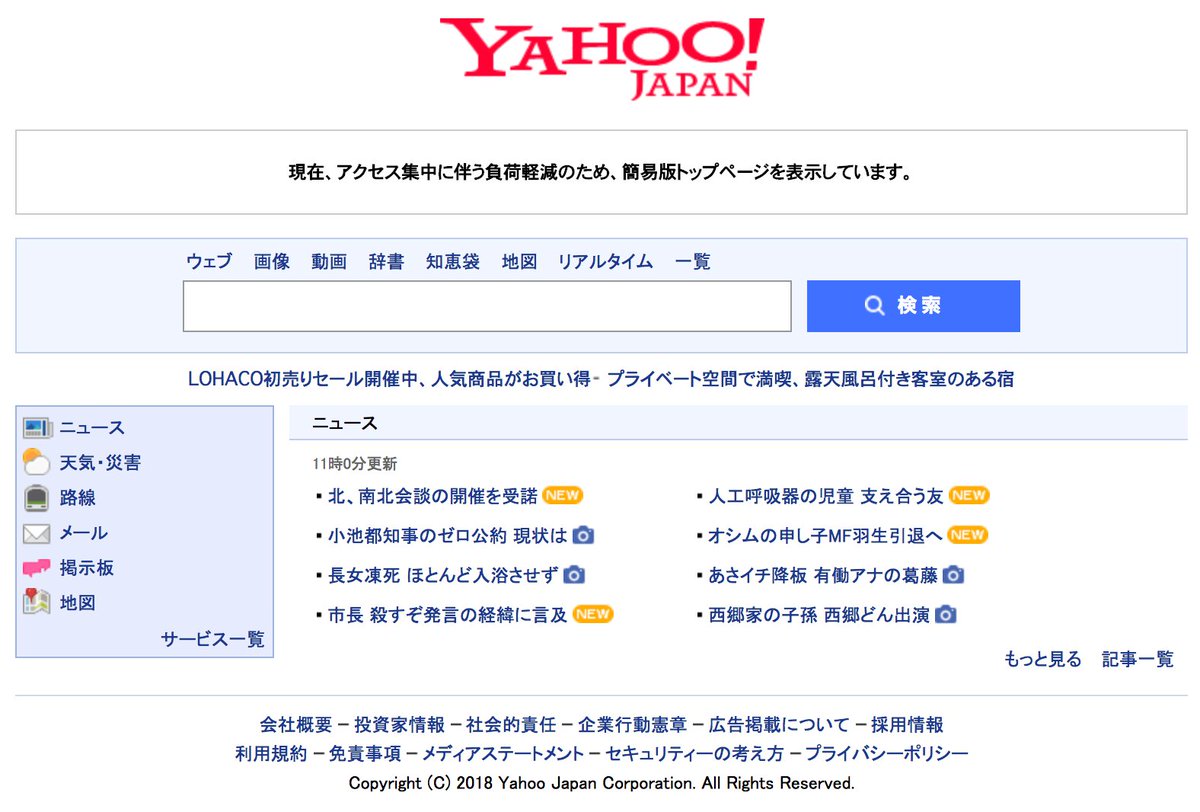Viewport: 1200px width, 812px height.
Task: Open the LOHACO初売りセール promo link
Action: tap(388, 379)
